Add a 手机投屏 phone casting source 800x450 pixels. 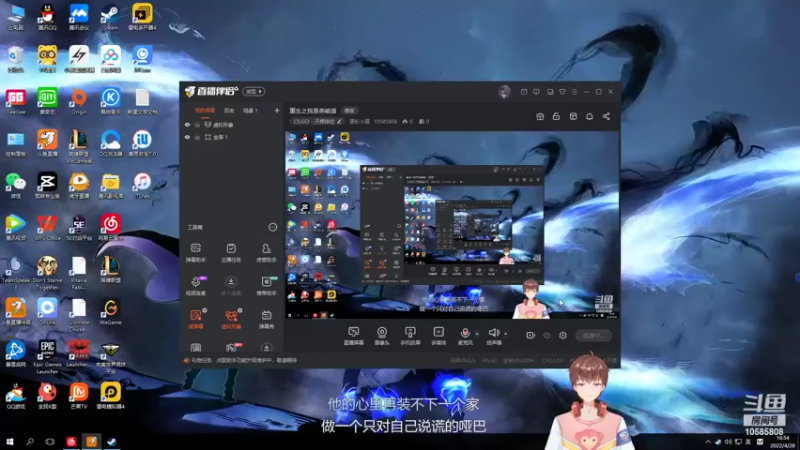coord(410,336)
